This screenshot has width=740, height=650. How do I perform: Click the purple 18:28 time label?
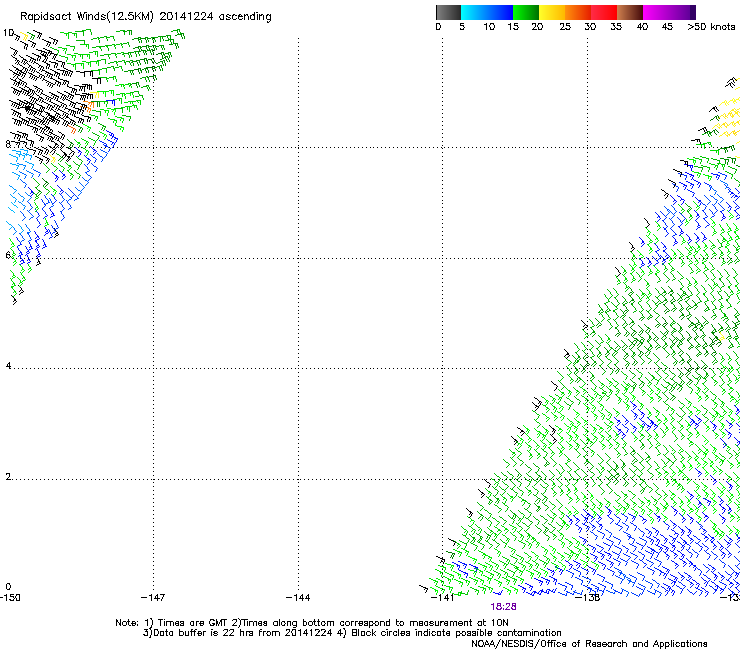(503, 607)
